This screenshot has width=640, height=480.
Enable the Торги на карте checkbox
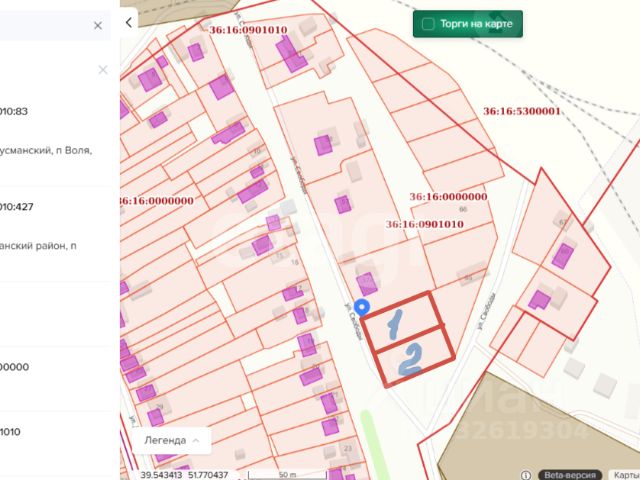point(428,24)
